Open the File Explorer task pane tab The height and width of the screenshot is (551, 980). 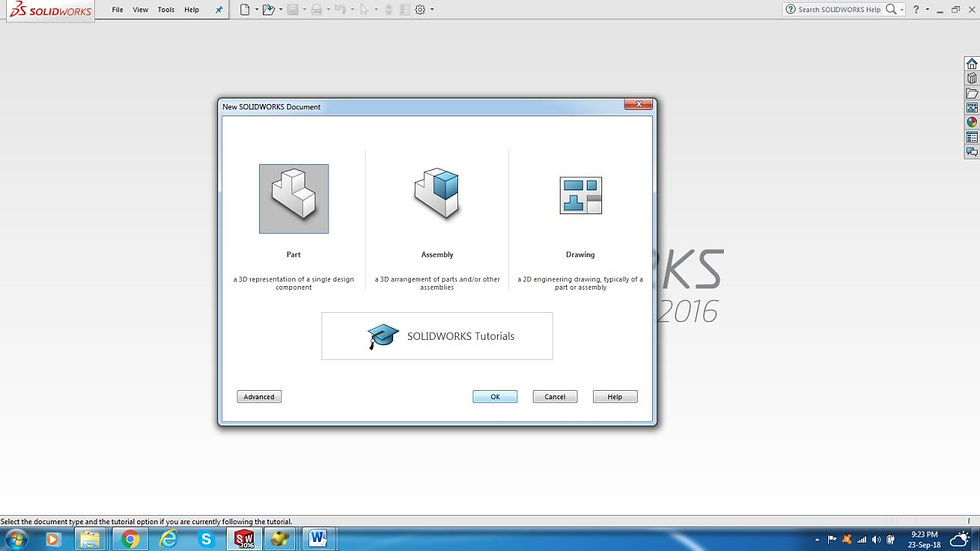[x=972, y=93]
